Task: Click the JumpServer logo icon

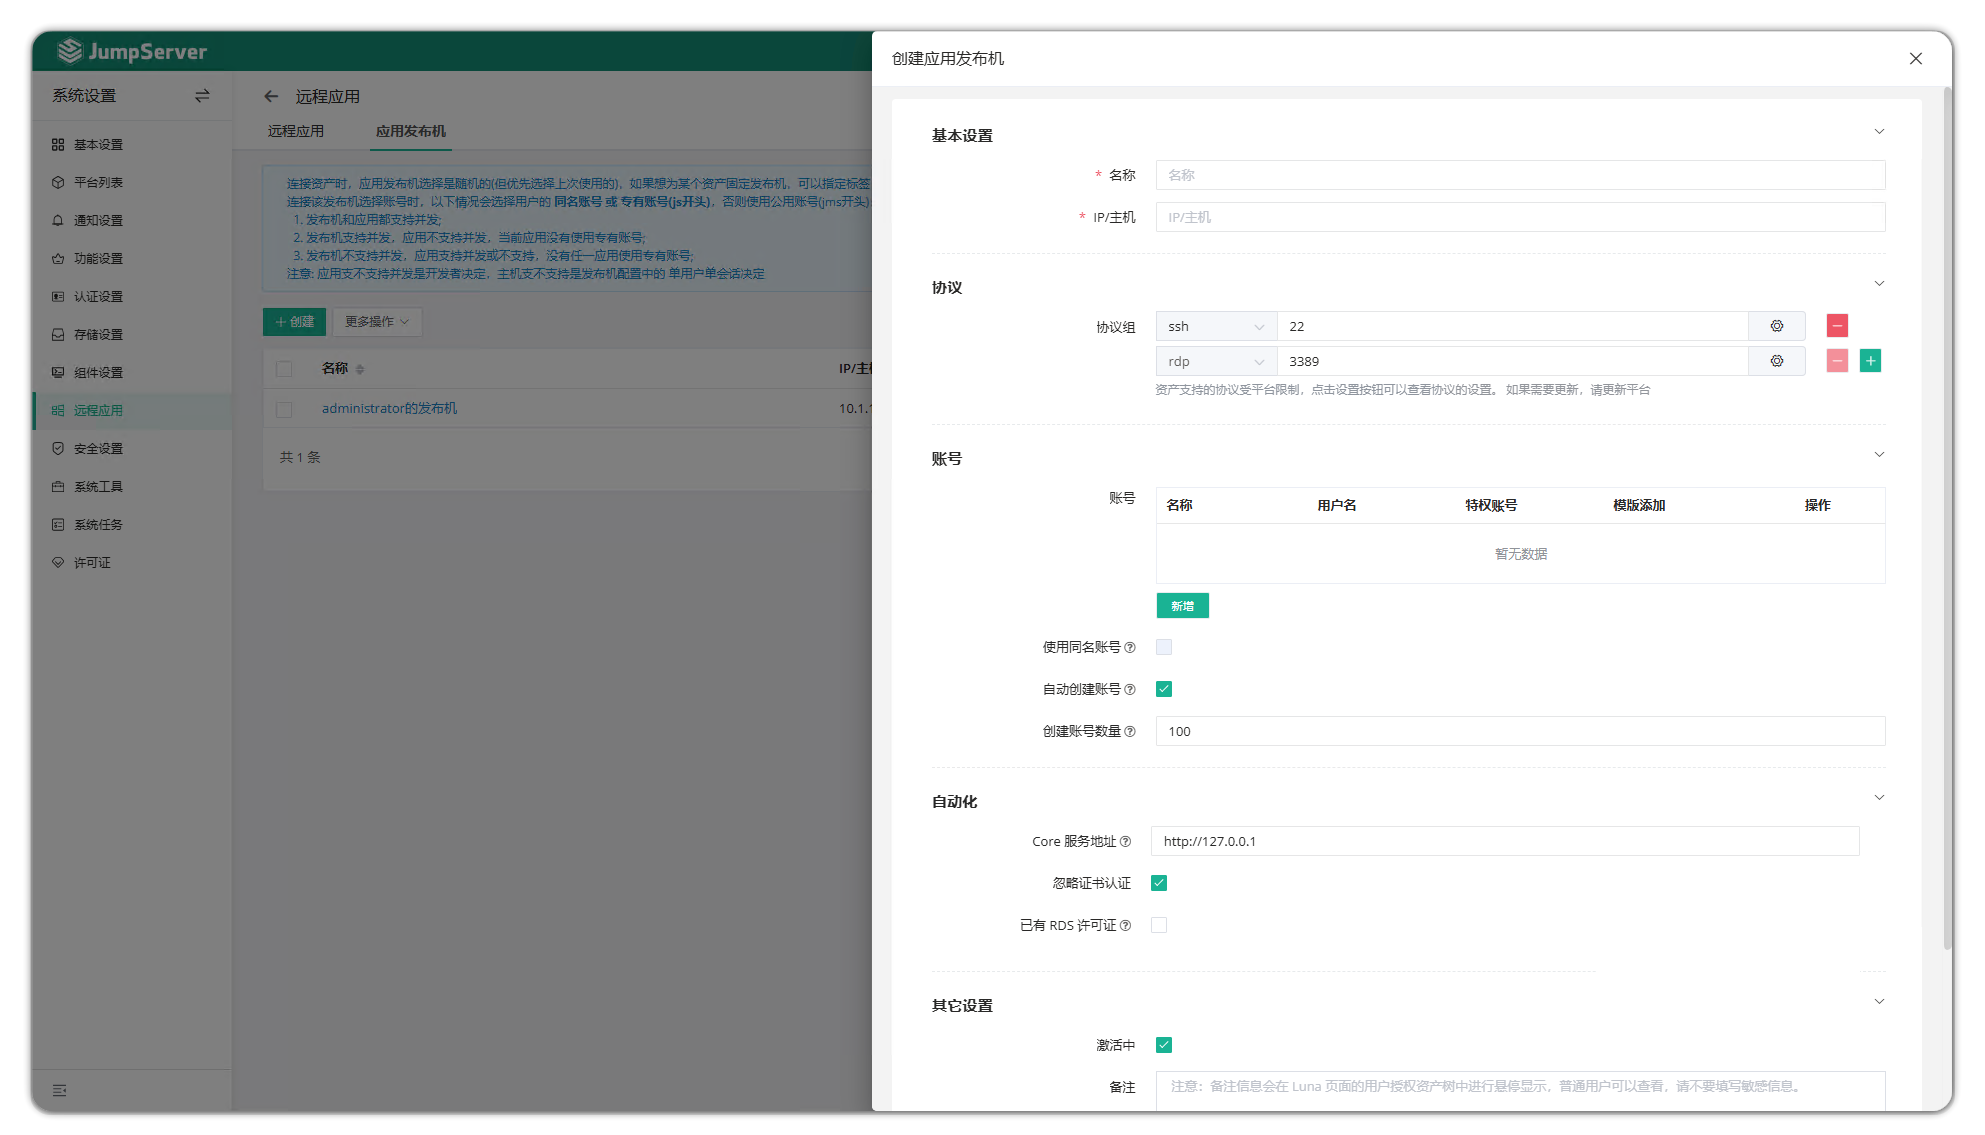Action: [x=69, y=51]
